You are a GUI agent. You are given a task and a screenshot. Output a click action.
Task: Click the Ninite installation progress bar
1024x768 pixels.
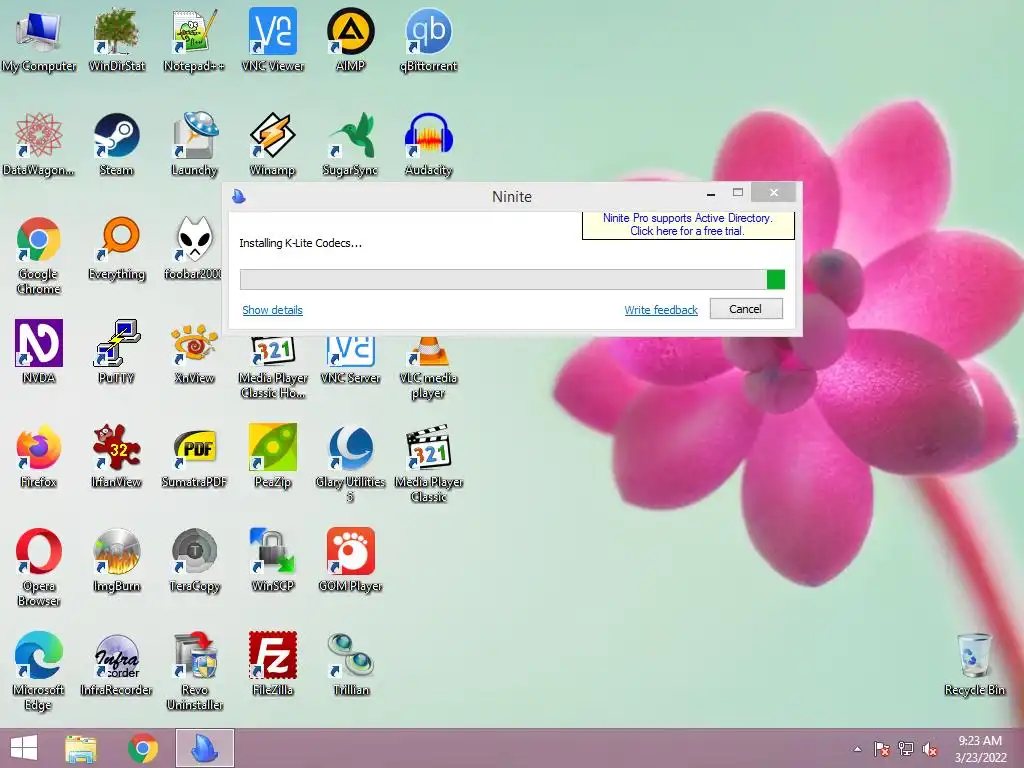[x=512, y=279]
